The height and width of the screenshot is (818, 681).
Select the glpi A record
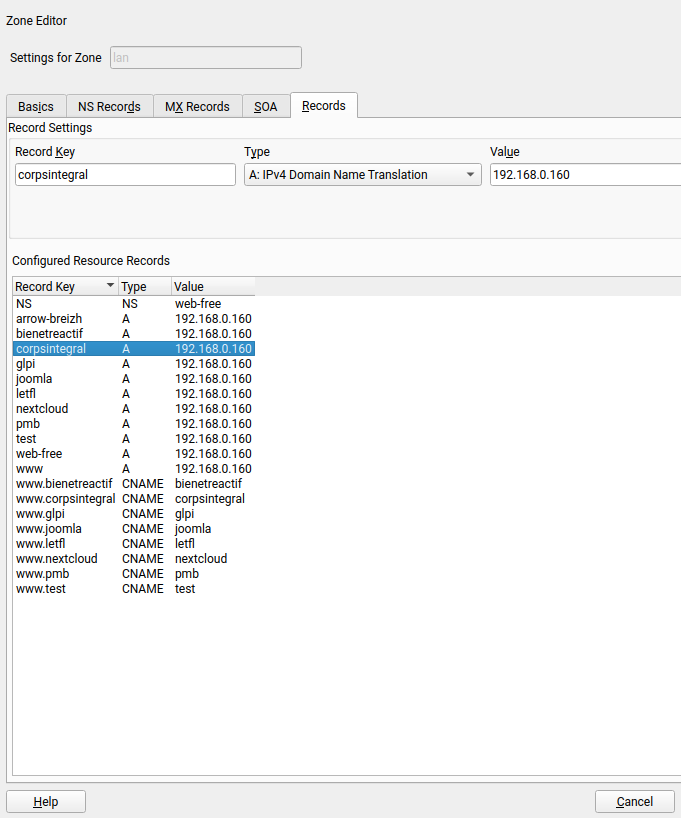coord(134,364)
